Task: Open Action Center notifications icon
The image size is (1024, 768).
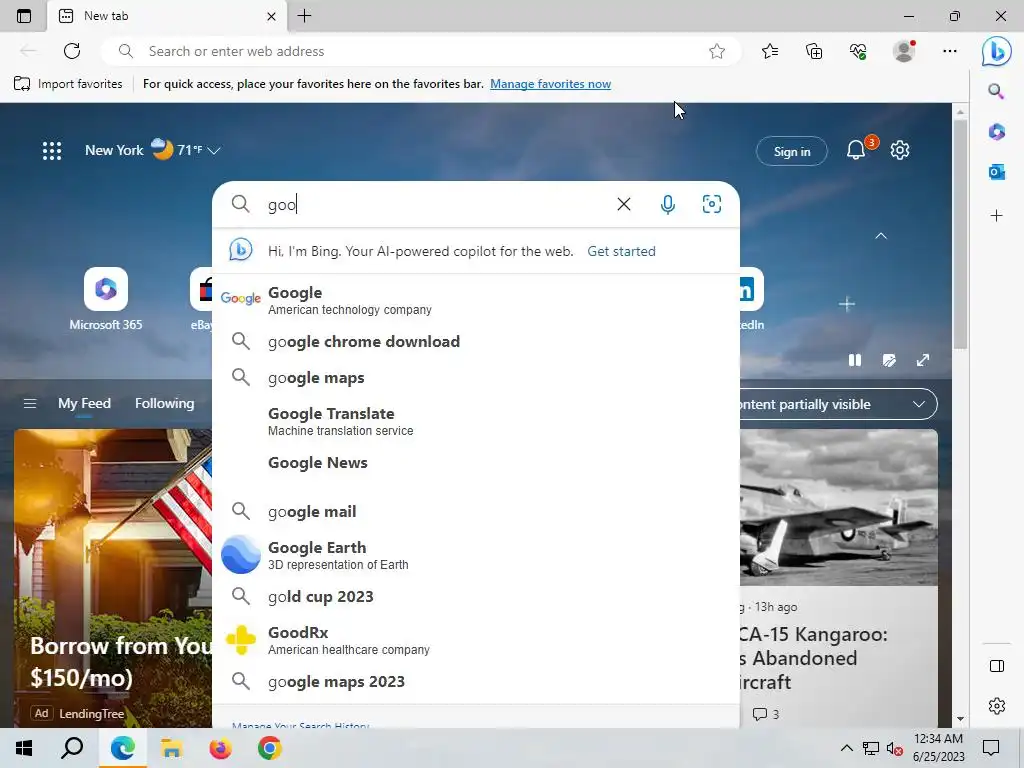Action: point(991,748)
